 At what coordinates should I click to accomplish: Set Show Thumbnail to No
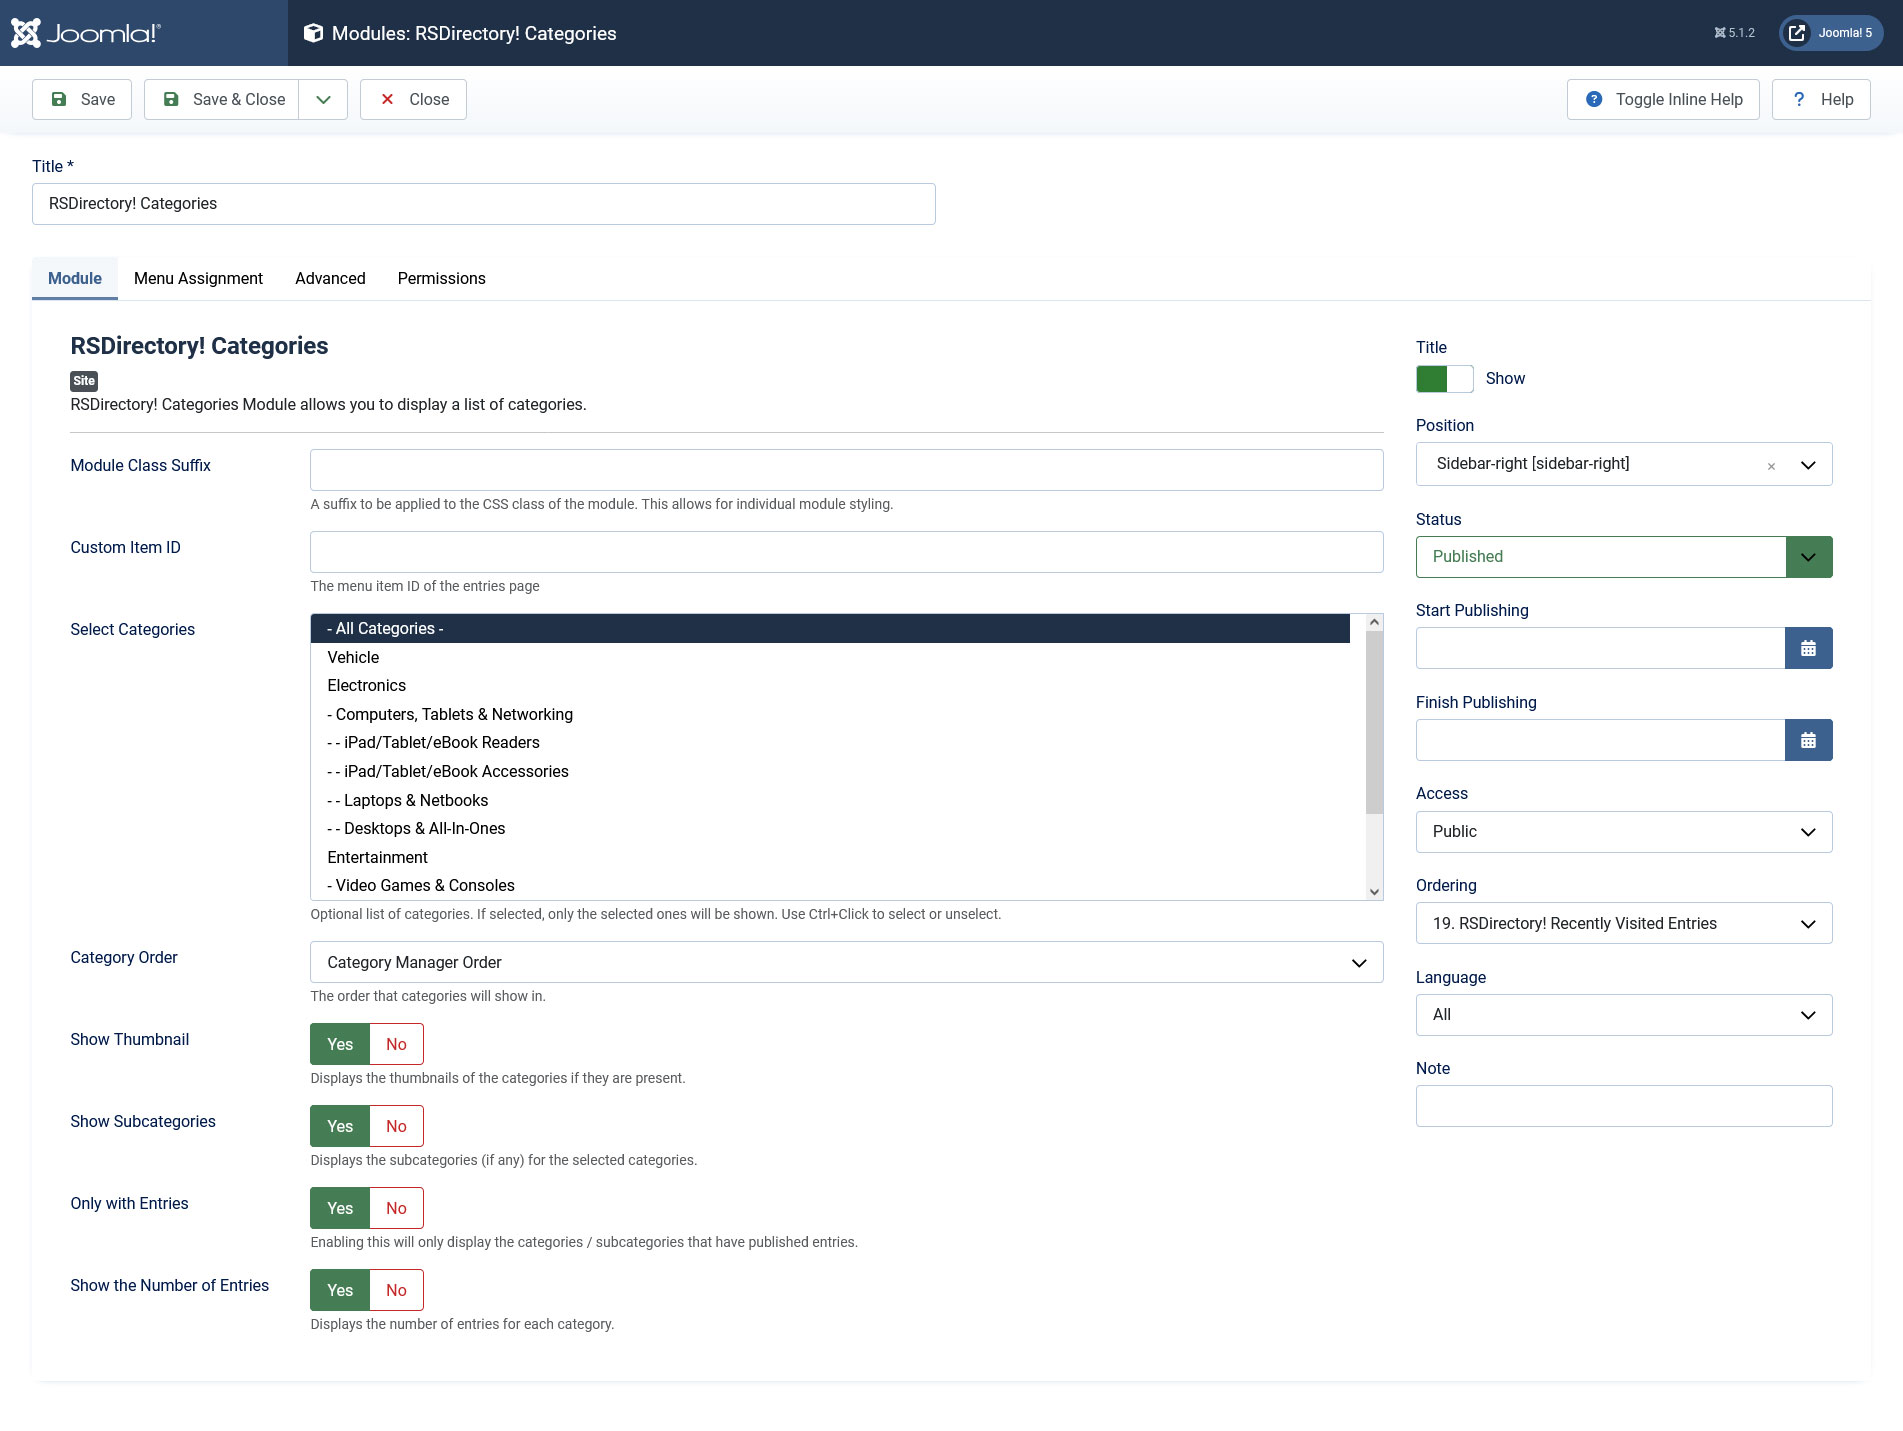click(x=397, y=1044)
